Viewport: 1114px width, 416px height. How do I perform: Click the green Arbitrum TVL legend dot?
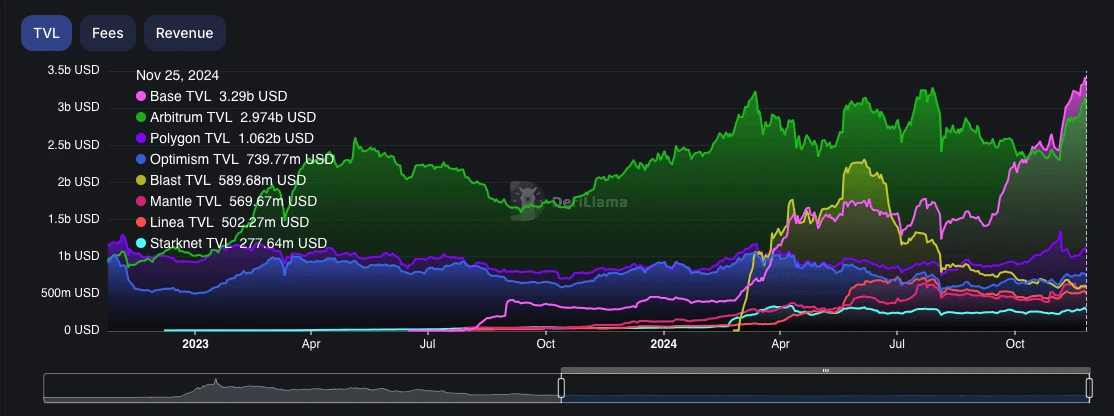click(x=141, y=117)
